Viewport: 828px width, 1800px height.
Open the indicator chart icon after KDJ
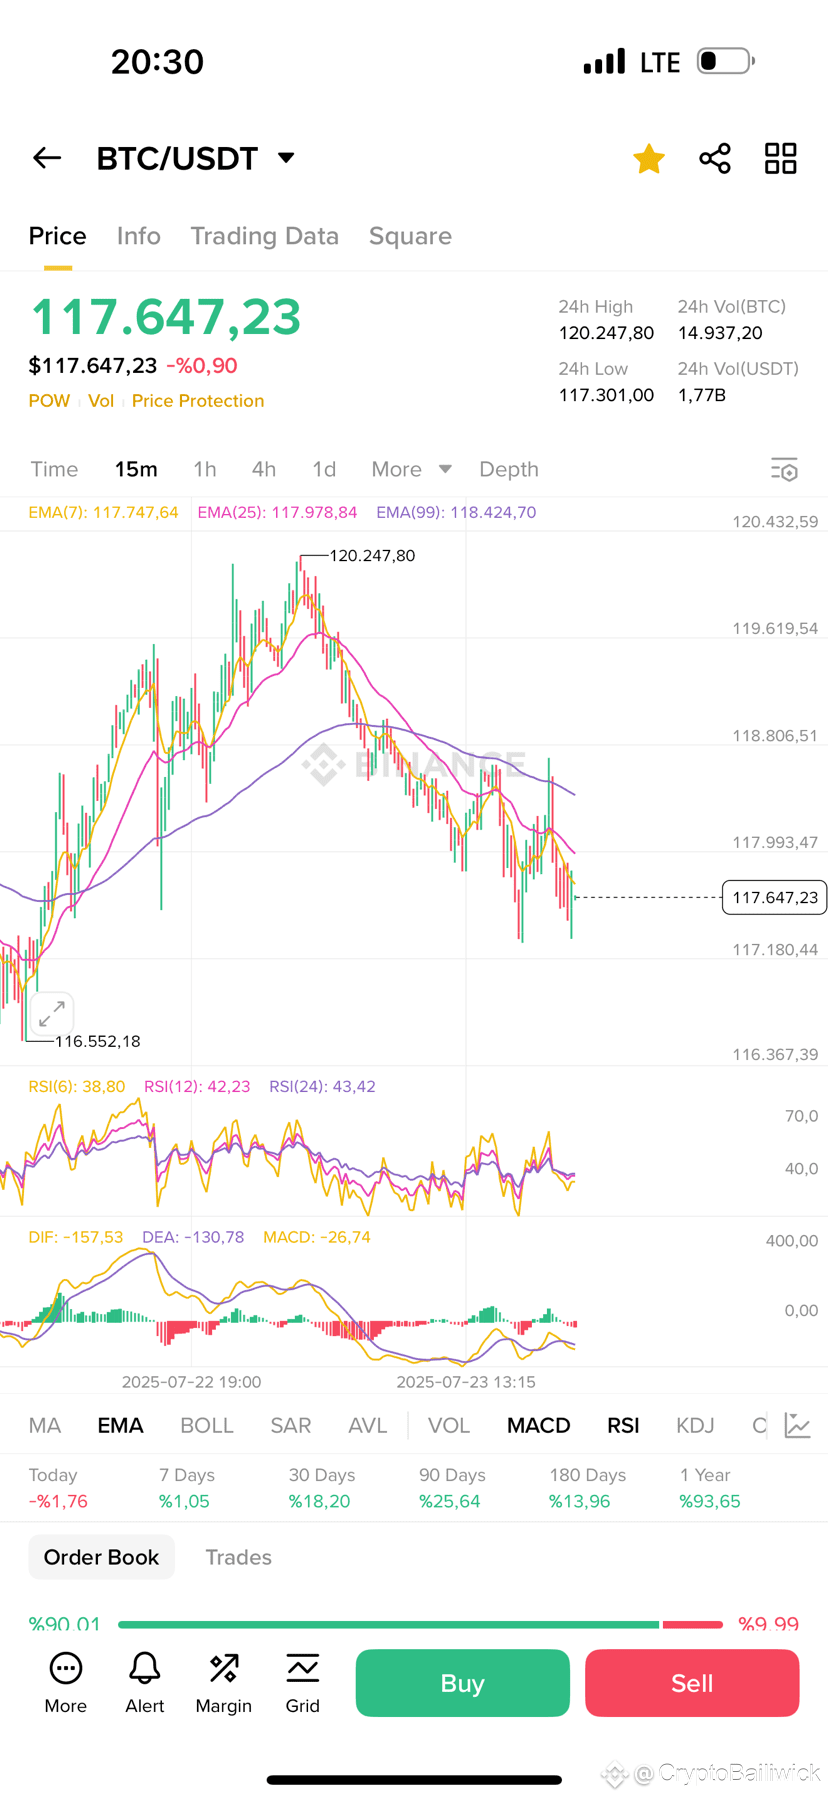click(x=797, y=1425)
